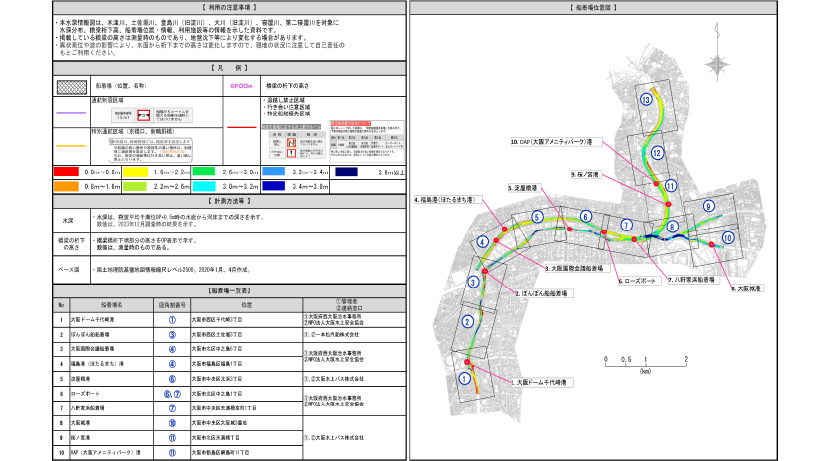Screen dimensions: 831x461
Task: Click the 【凡 例】 section header
Action: point(229,68)
